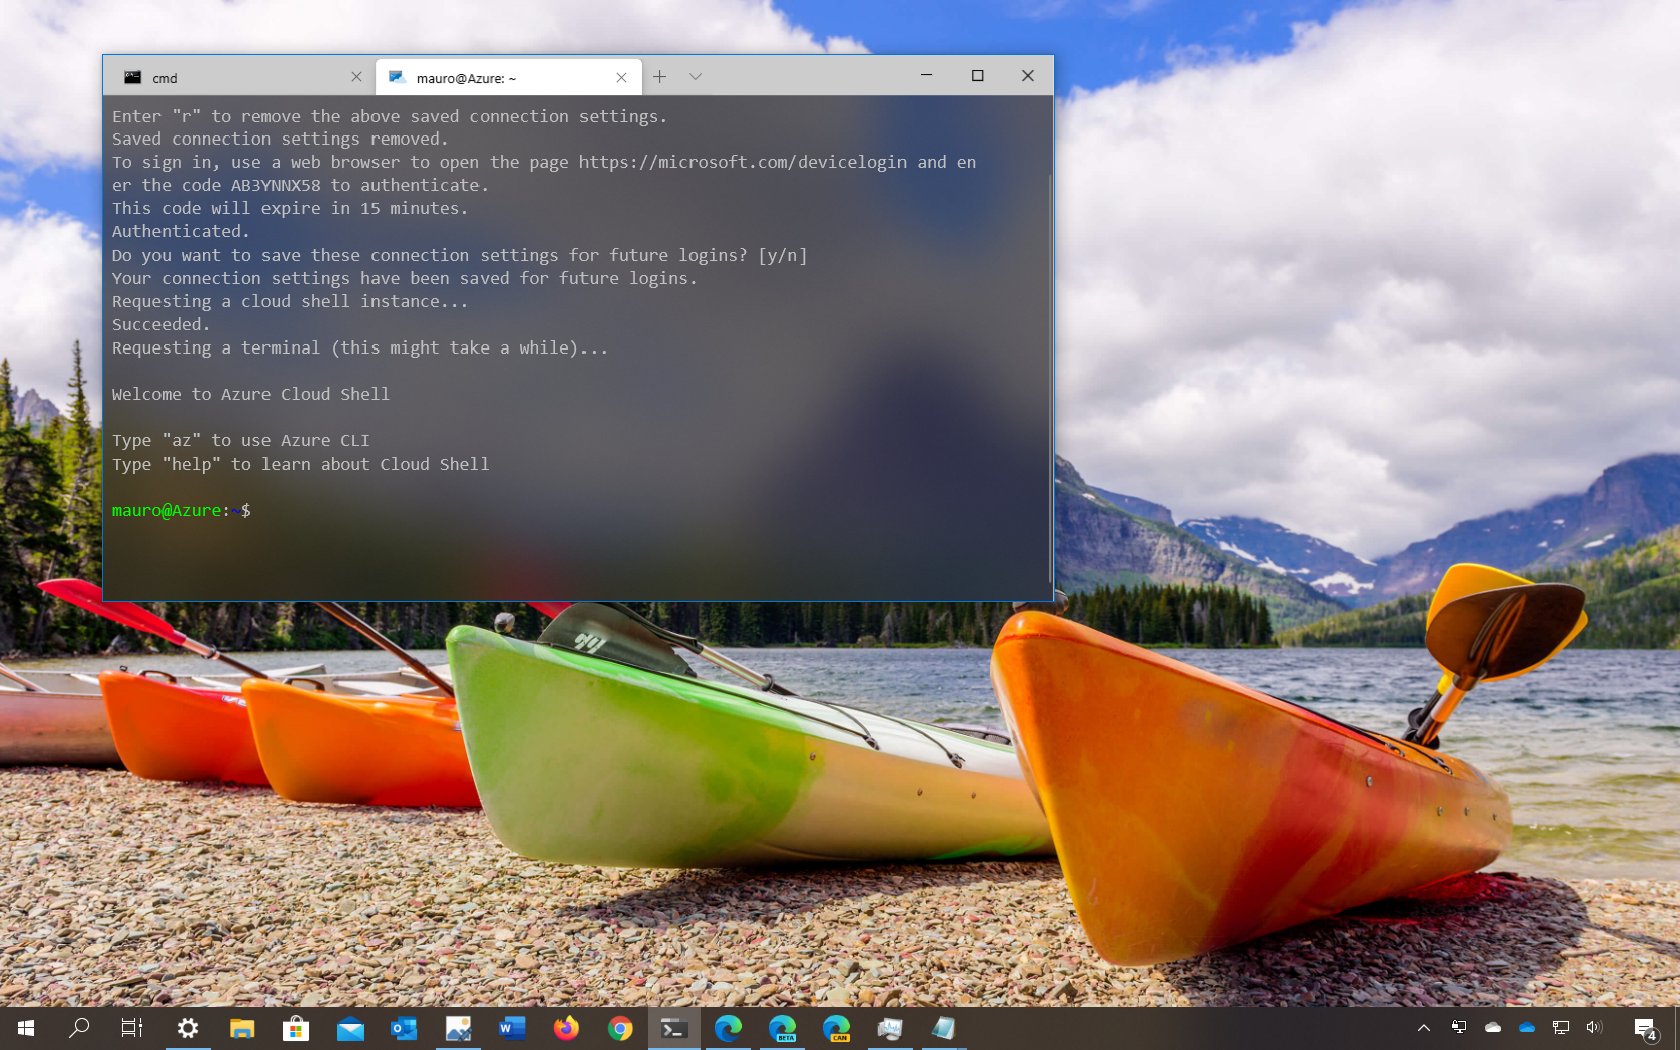Open Action Center showing 4 notifications

(x=1647, y=1028)
